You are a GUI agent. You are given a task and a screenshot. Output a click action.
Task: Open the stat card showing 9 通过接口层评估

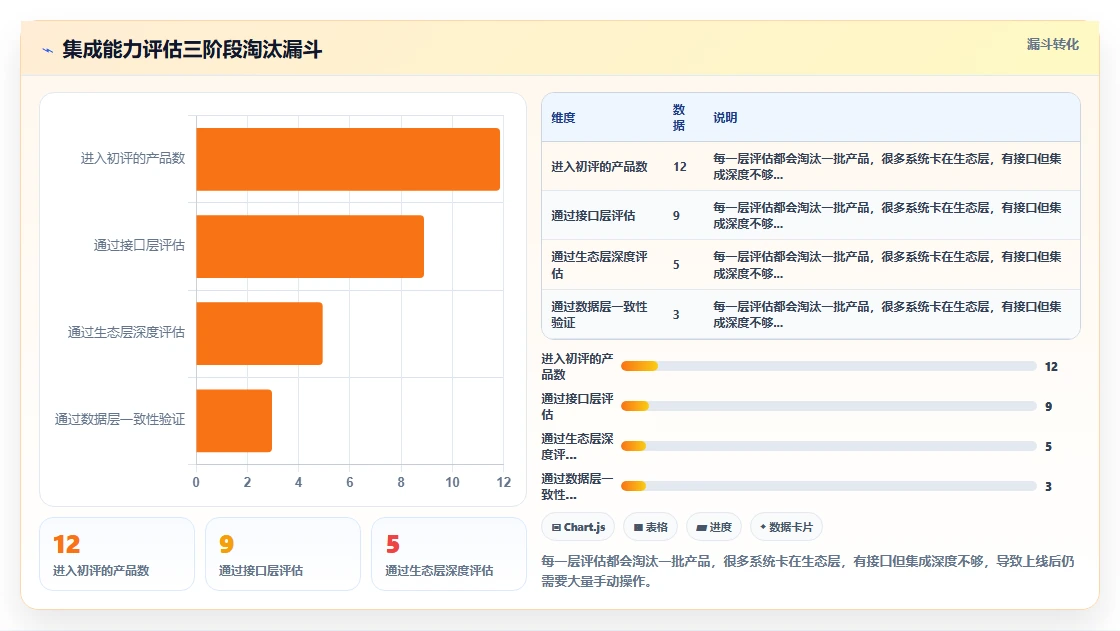click(283, 555)
